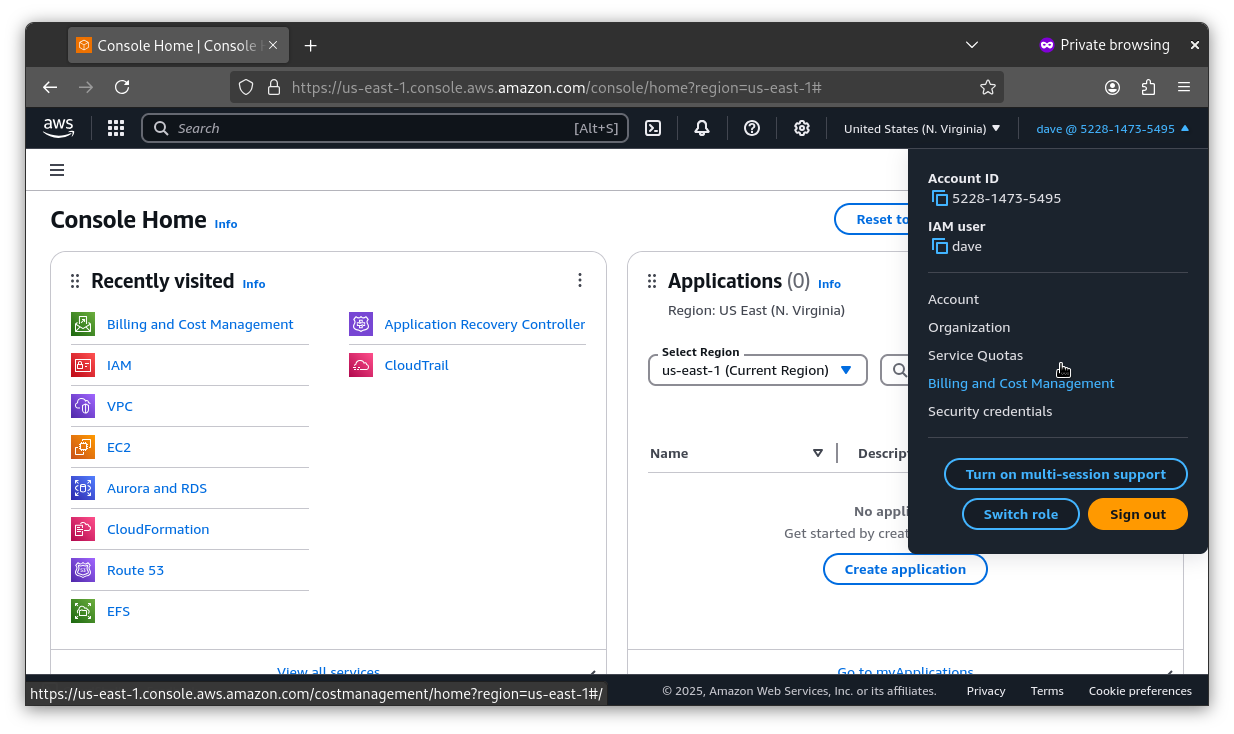Go back in browser history
Viewport: 1234px width, 734px height.
pos(50,87)
